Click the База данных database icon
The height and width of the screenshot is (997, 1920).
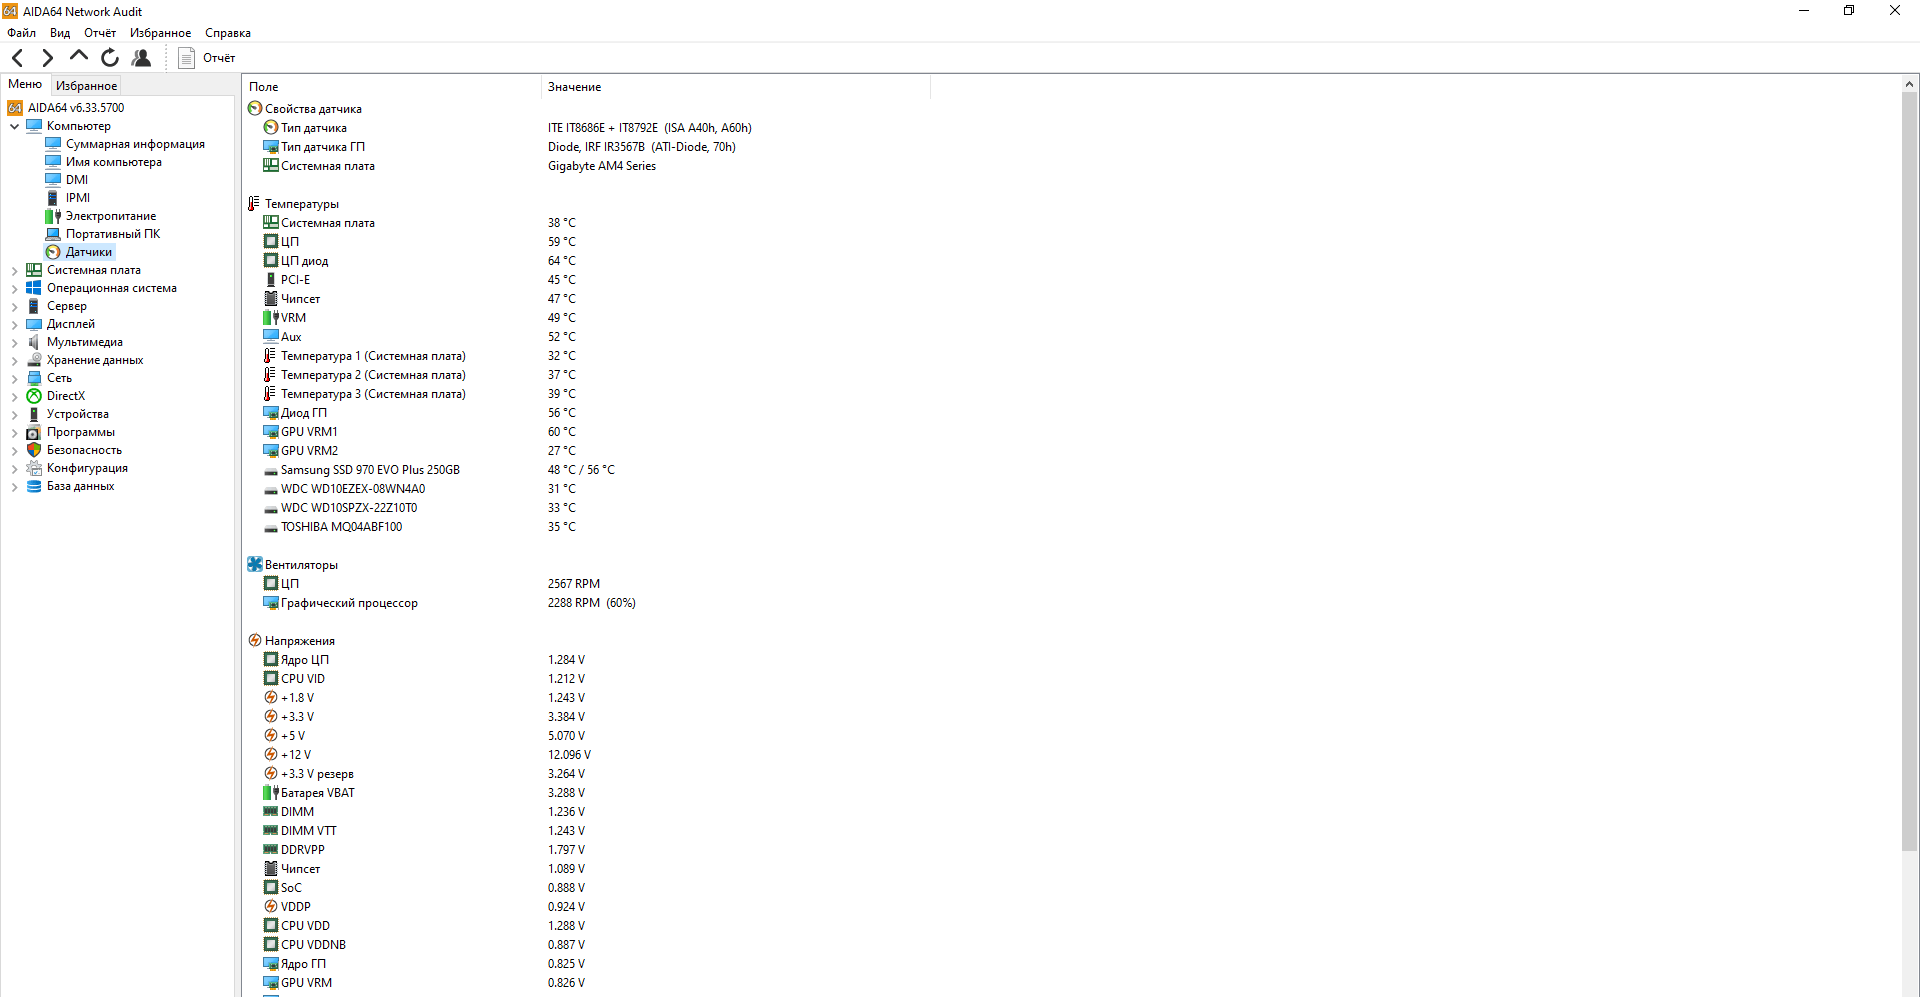pyautogui.click(x=34, y=486)
